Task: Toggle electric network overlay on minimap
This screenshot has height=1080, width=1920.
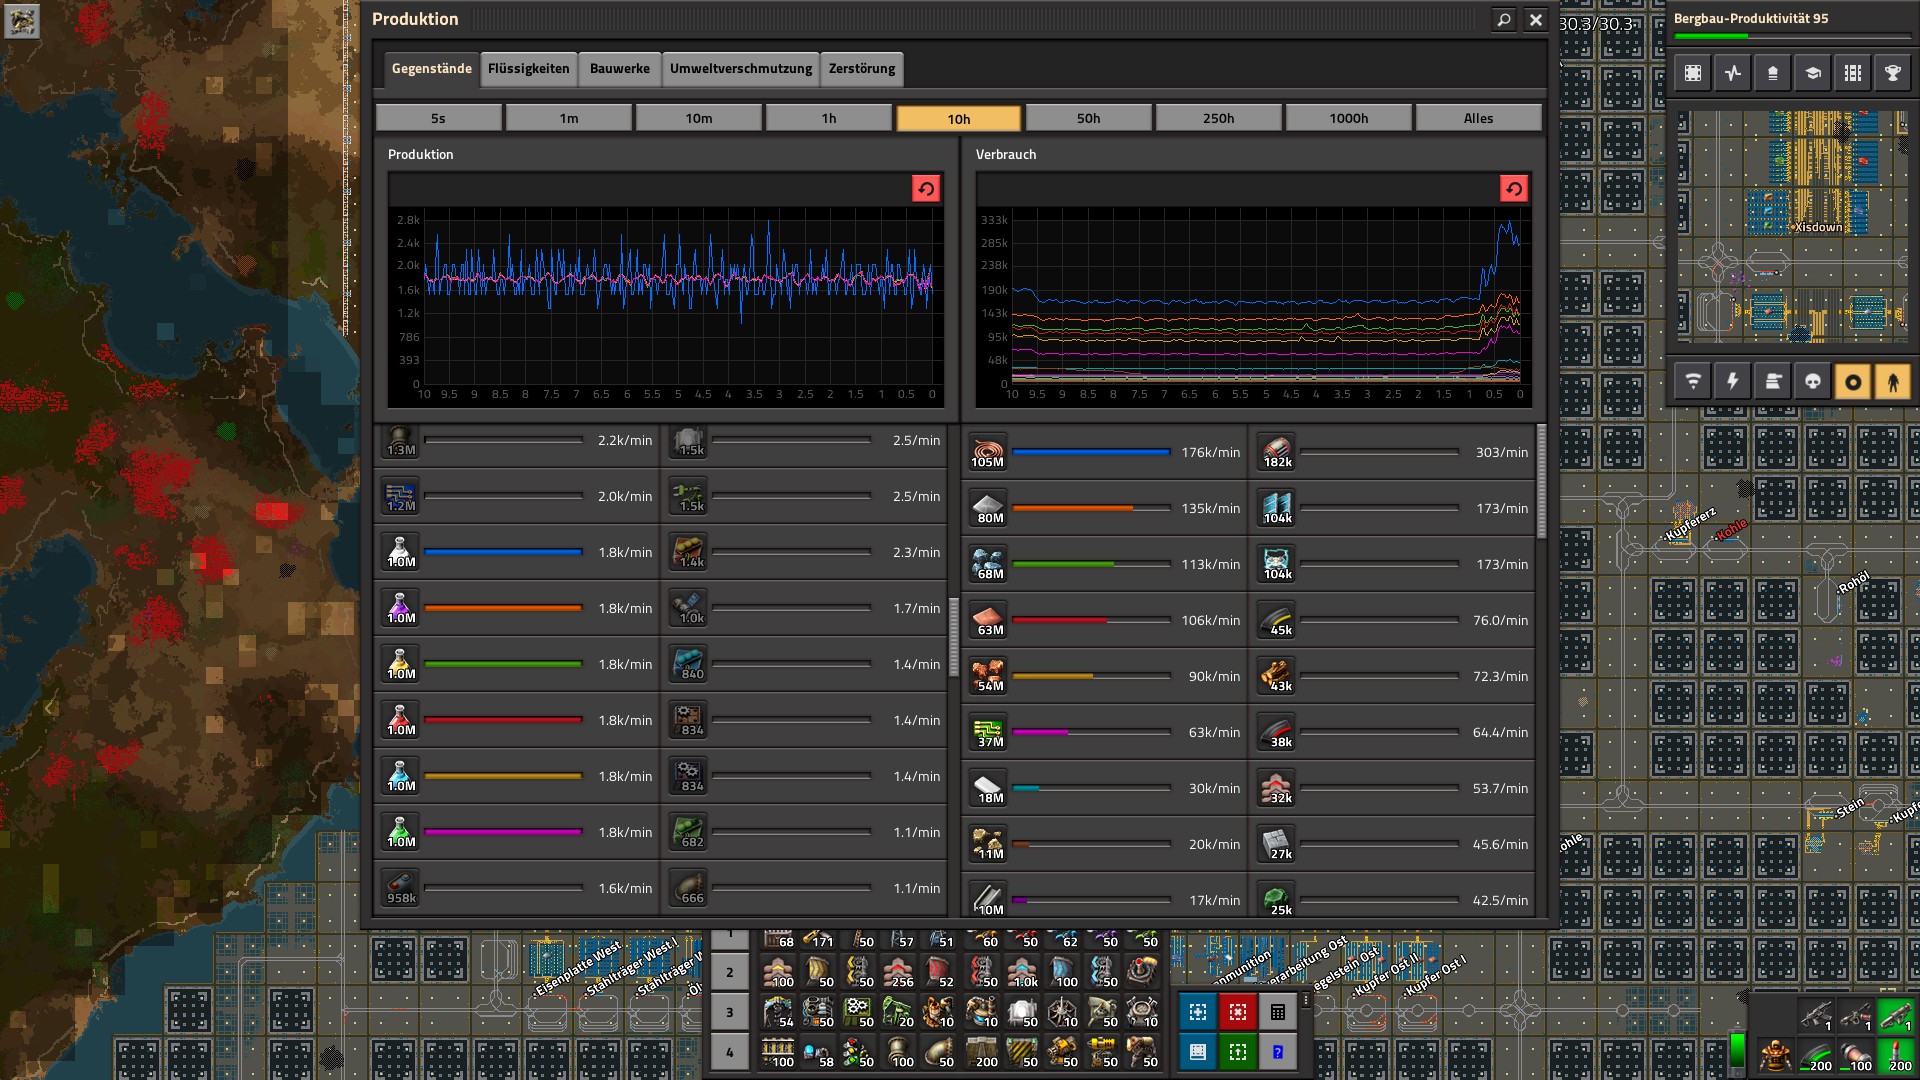Action: click(1733, 381)
